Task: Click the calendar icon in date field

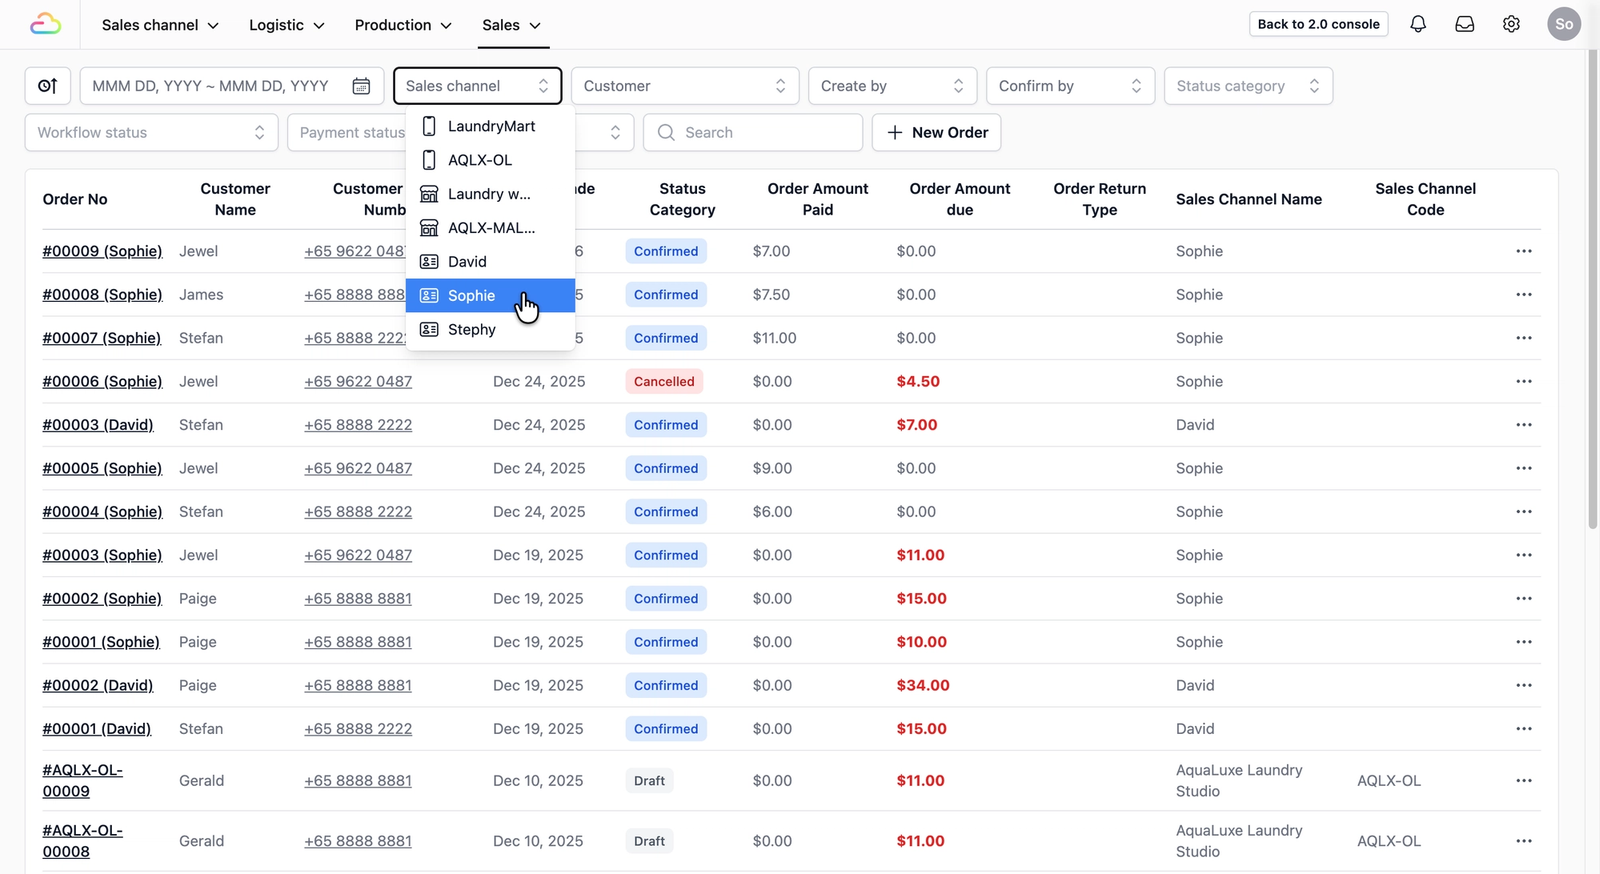Action: pos(361,86)
